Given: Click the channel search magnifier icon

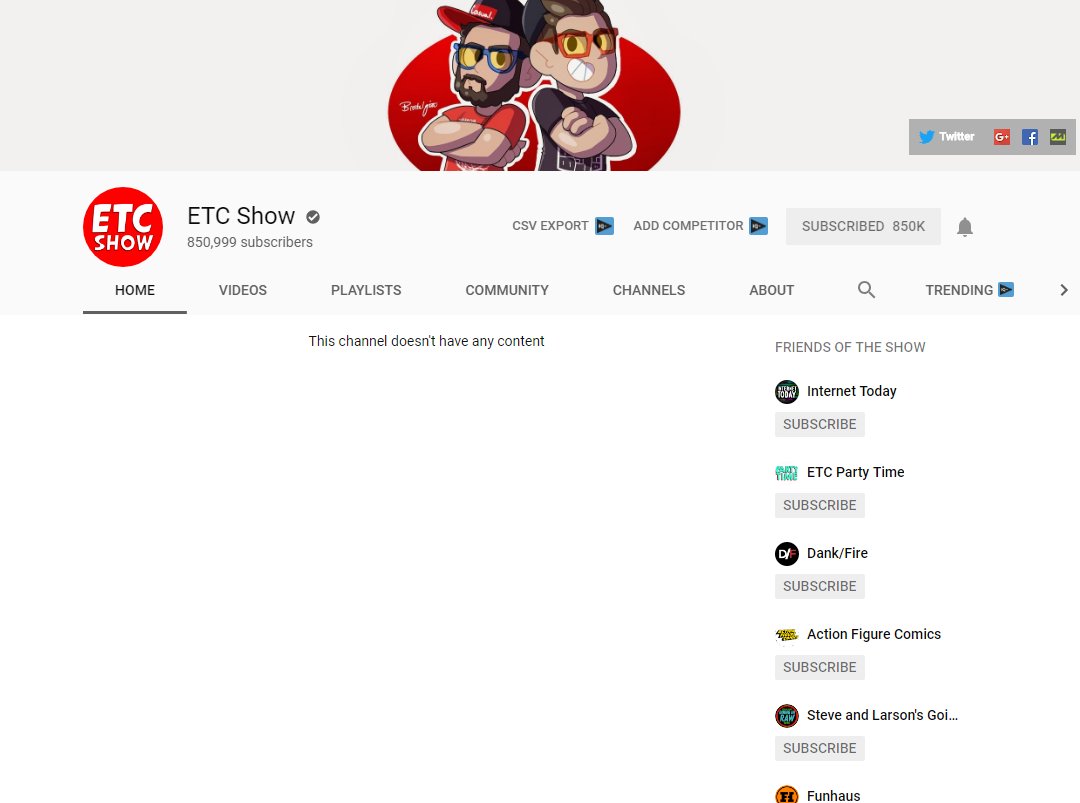Looking at the screenshot, I should pyautogui.click(x=866, y=290).
